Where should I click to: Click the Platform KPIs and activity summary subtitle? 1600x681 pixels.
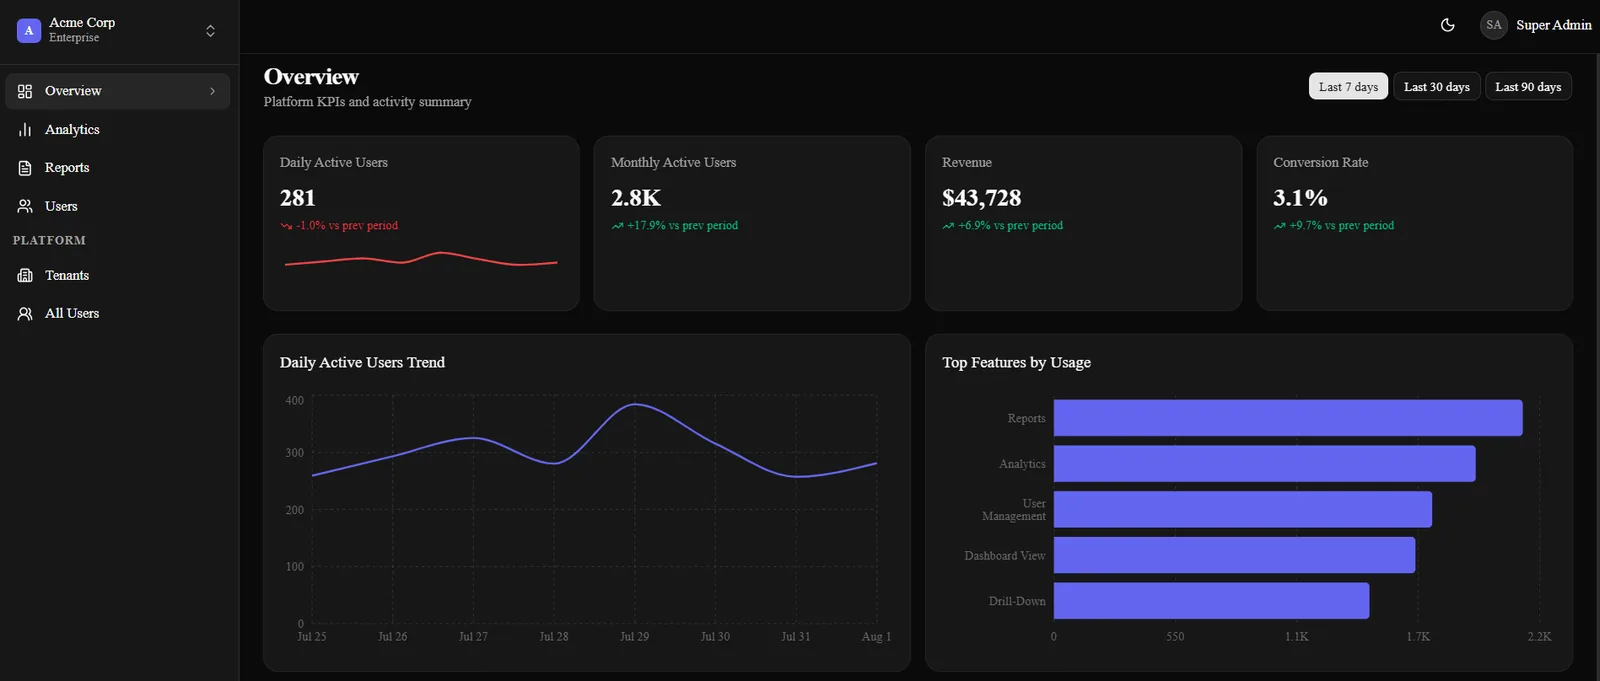[367, 102]
